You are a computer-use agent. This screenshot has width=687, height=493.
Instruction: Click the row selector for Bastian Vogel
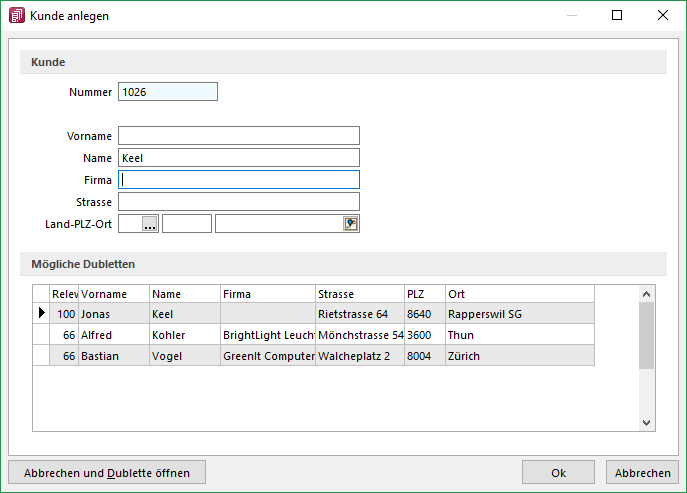pyautogui.click(x=41, y=356)
